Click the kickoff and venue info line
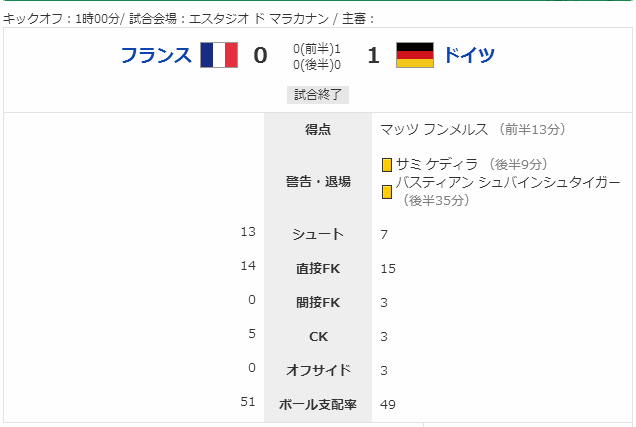 pos(188,19)
